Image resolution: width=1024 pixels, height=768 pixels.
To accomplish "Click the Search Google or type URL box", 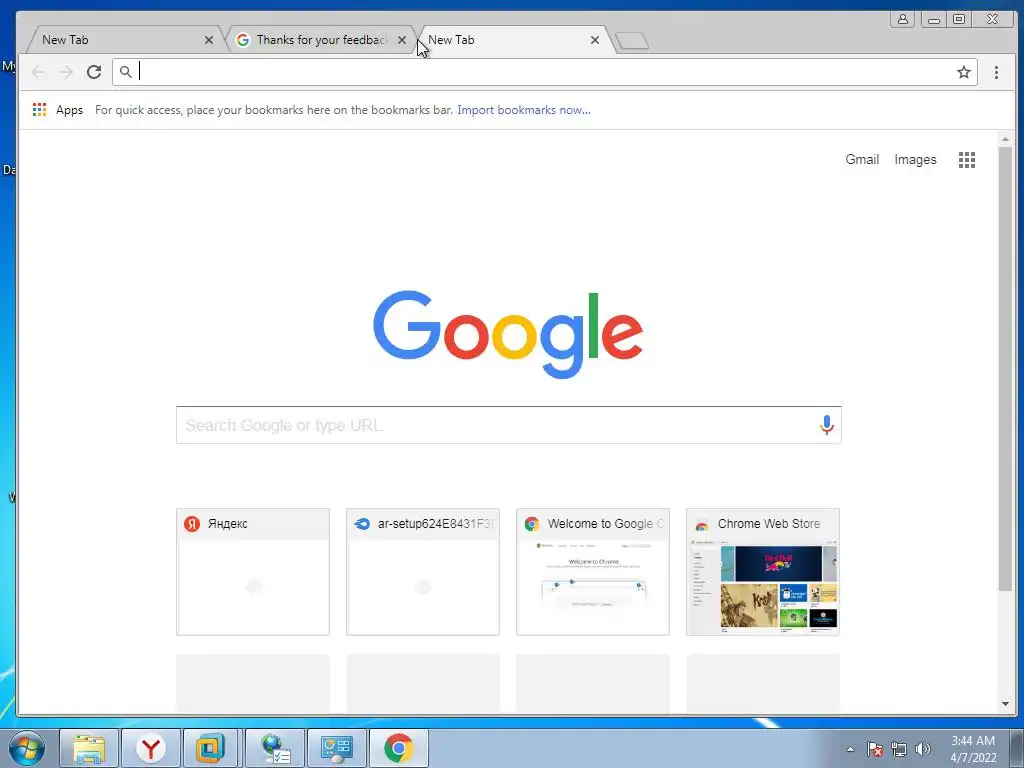I will tap(509, 425).
